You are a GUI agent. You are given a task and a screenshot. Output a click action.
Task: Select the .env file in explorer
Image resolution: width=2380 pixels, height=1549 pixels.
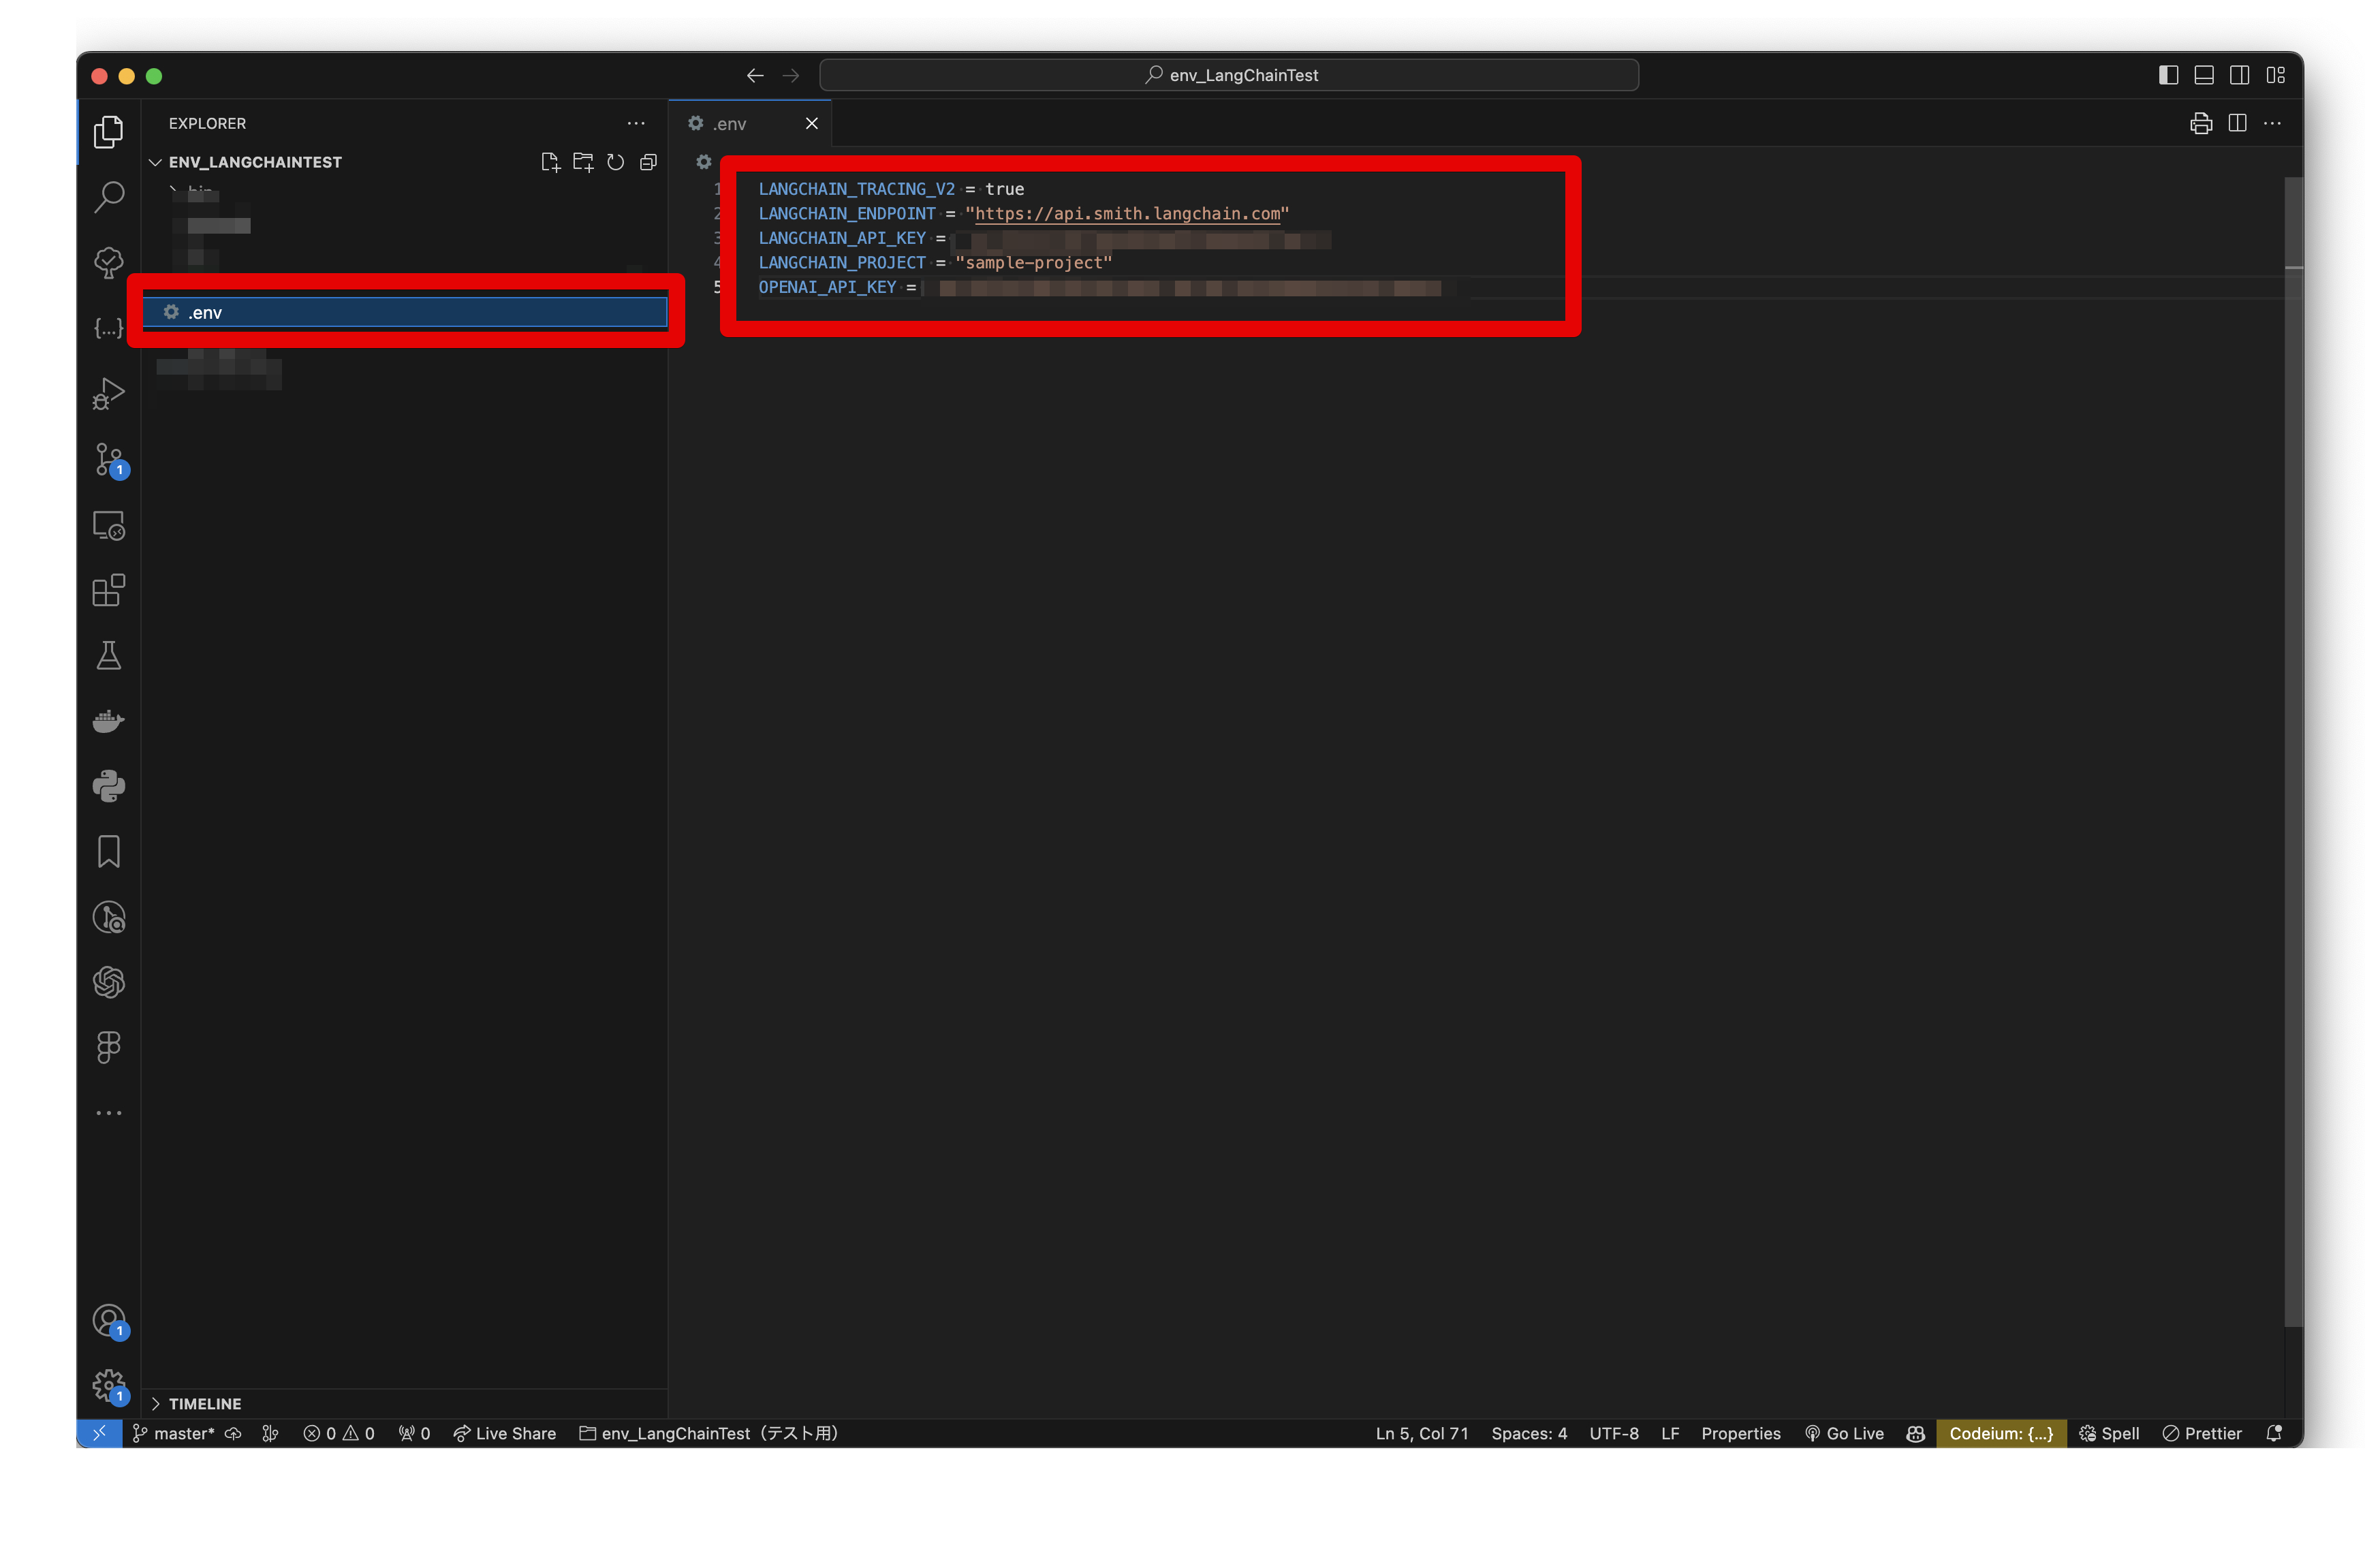click(x=405, y=313)
